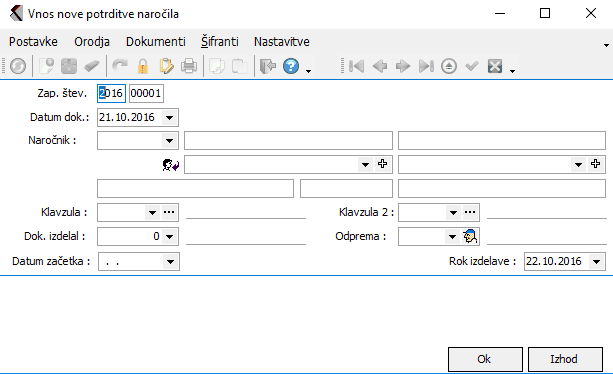Screen dimensions: 613x374
Task: Add entry with rightmost plus button
Action: pos(595,164)
